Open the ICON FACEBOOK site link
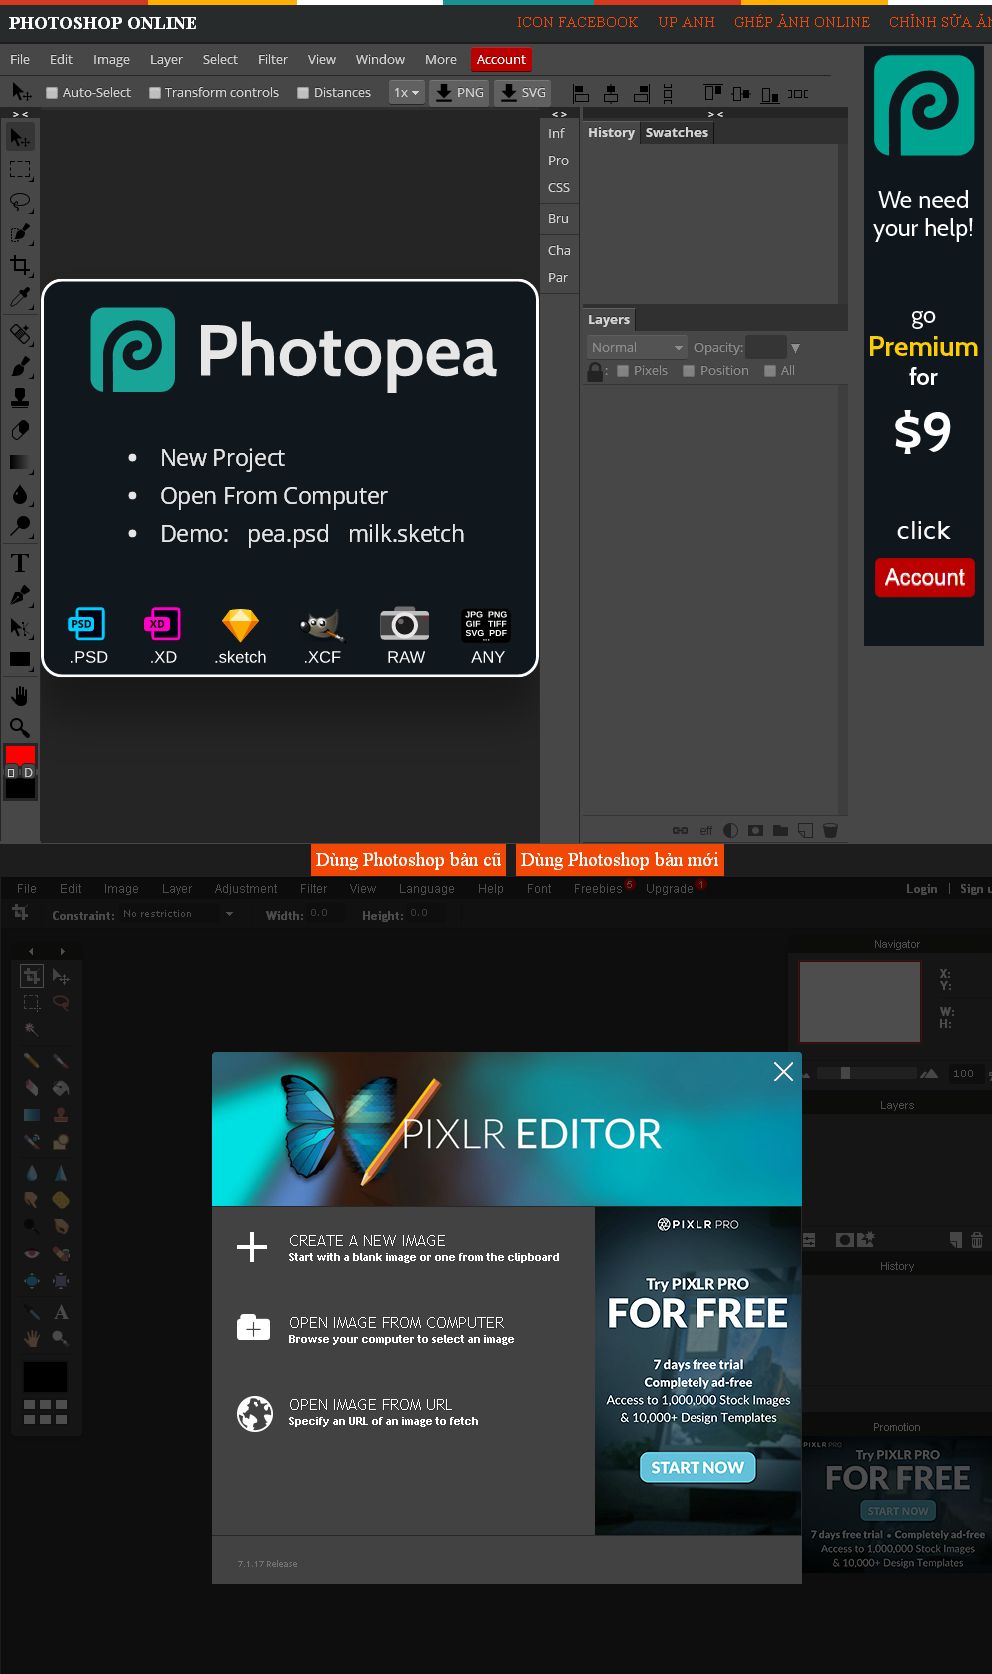The image size is (992, 1674). [x=577, y=22]
